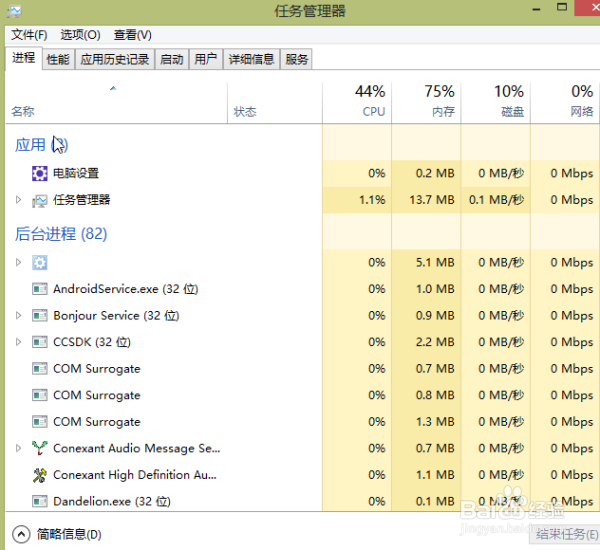Select the Dandelion.exe (32 位) row
This screenshot has height=550, width=600.
coord(303,501)
